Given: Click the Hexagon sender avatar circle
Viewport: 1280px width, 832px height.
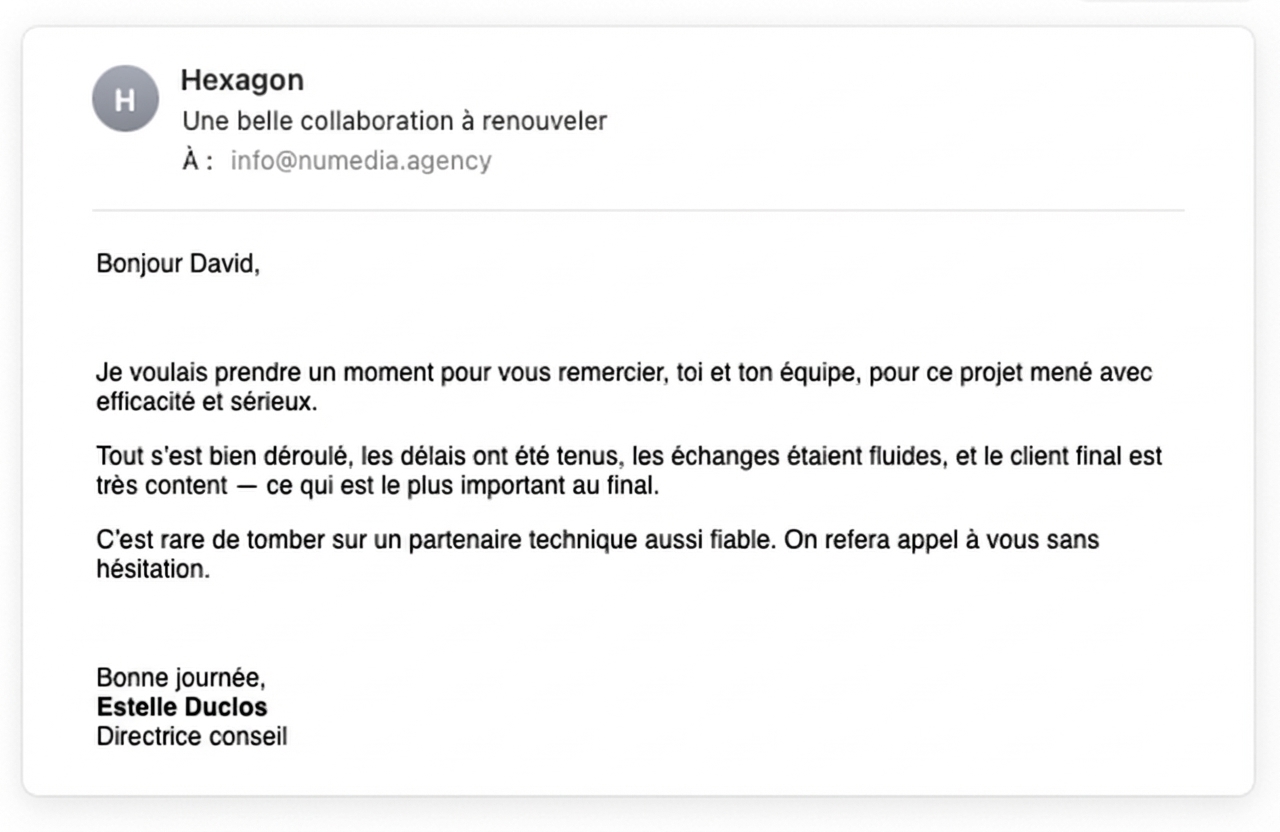Looking at the screenshot, I should pos(125,99).
